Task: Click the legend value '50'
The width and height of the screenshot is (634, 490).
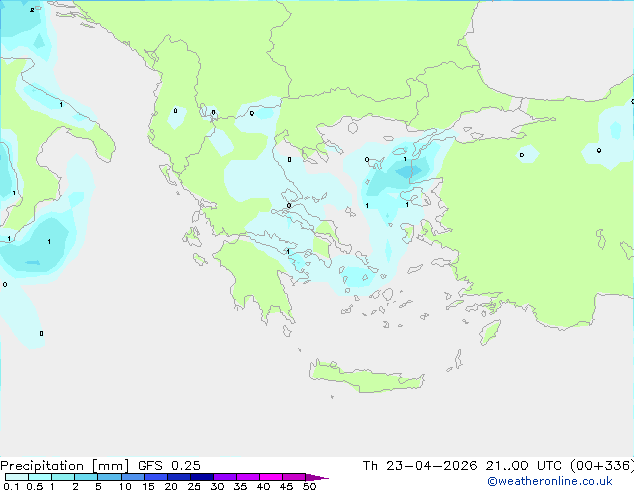Action: 309,486
